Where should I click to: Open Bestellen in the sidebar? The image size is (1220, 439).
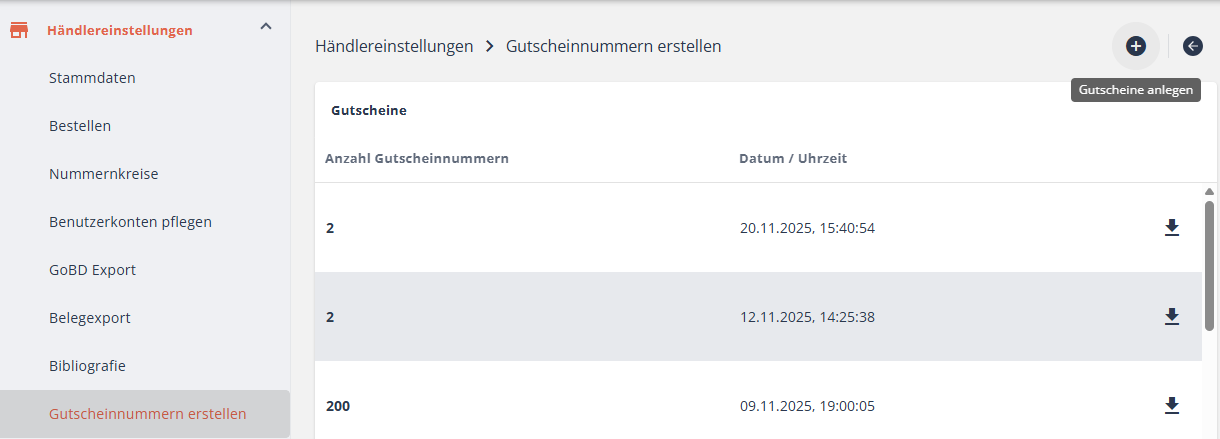tap(80, 126)
